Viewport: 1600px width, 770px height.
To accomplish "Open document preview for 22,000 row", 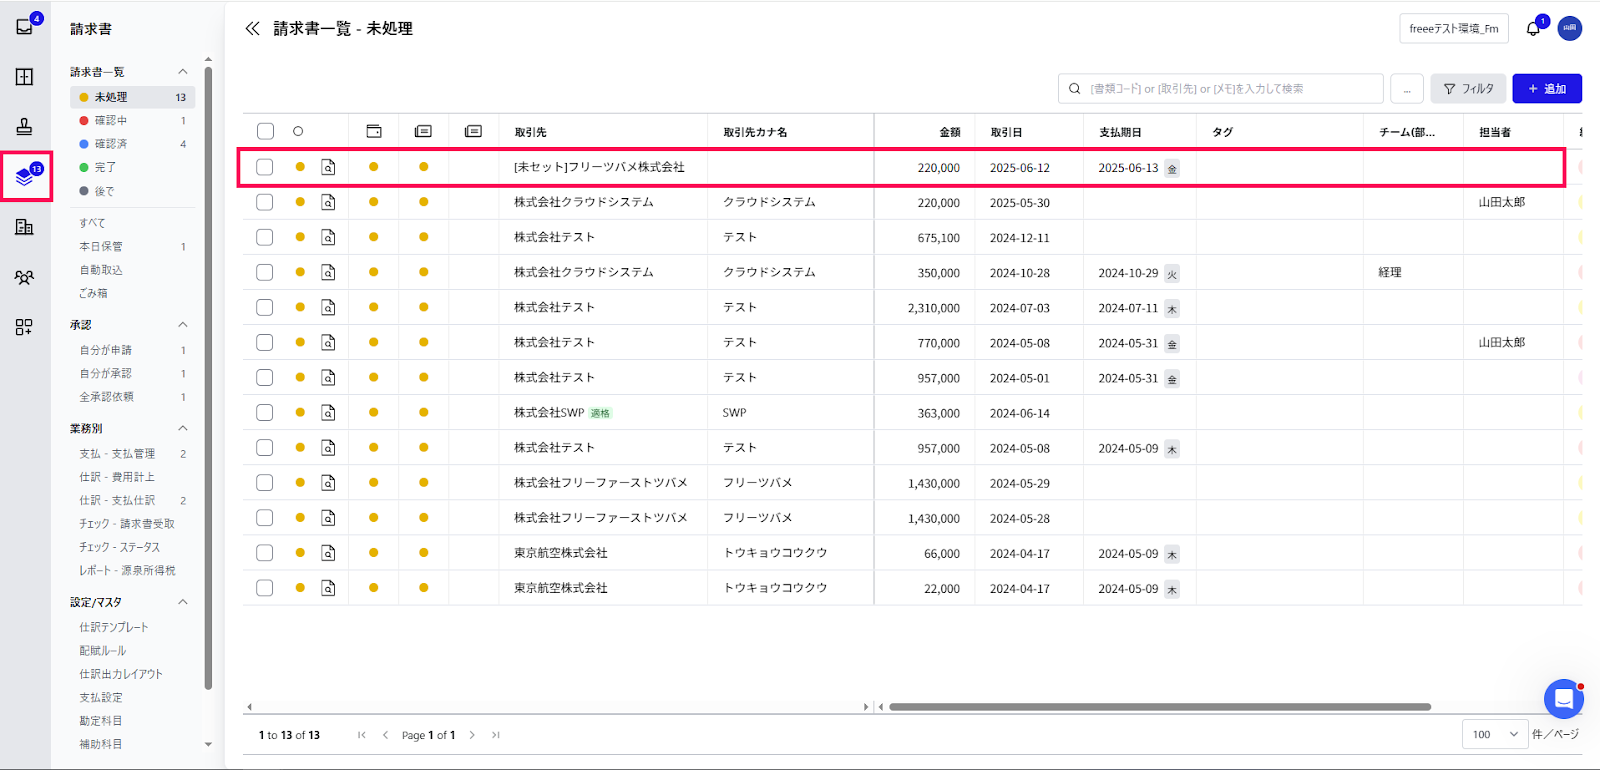I will pyautogui.click(x=328, y=587).
